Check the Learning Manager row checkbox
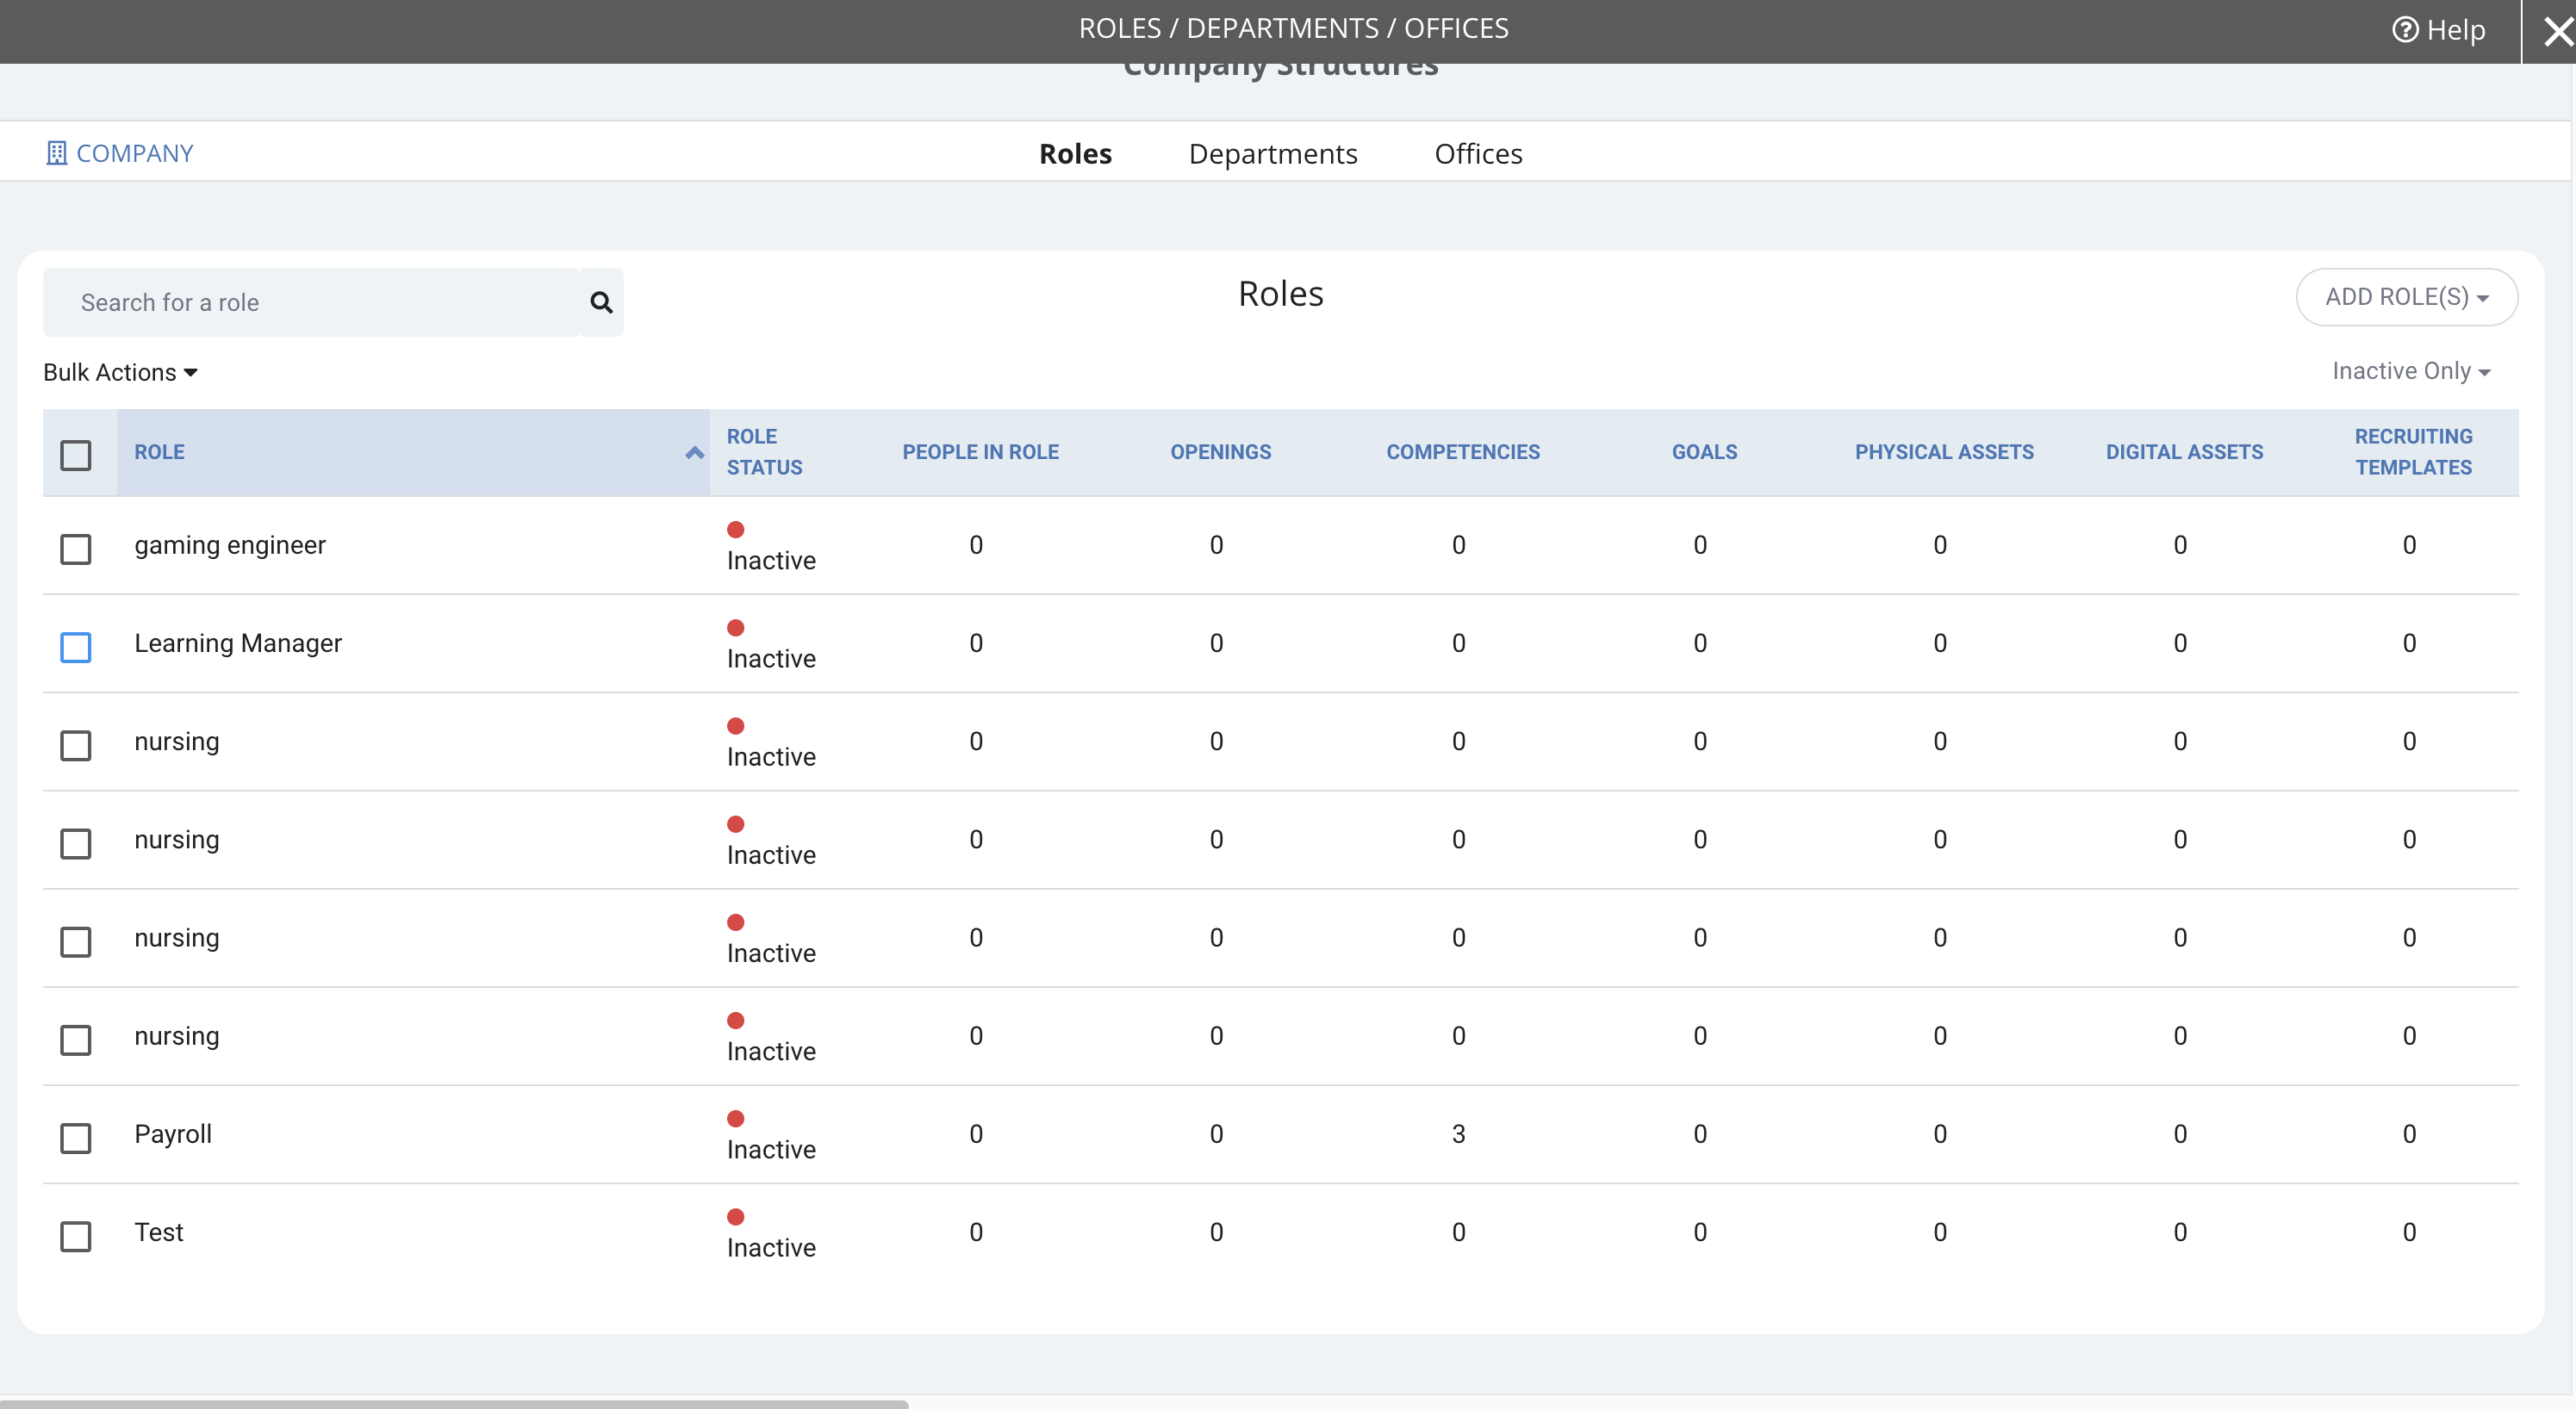Screen dimensions: 2576x1409 (x=76, y=647)
